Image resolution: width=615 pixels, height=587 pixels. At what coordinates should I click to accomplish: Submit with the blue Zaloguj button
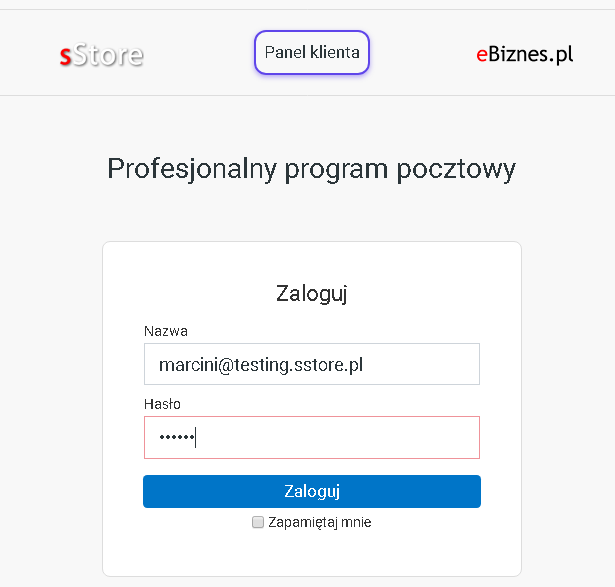point(312,491)
